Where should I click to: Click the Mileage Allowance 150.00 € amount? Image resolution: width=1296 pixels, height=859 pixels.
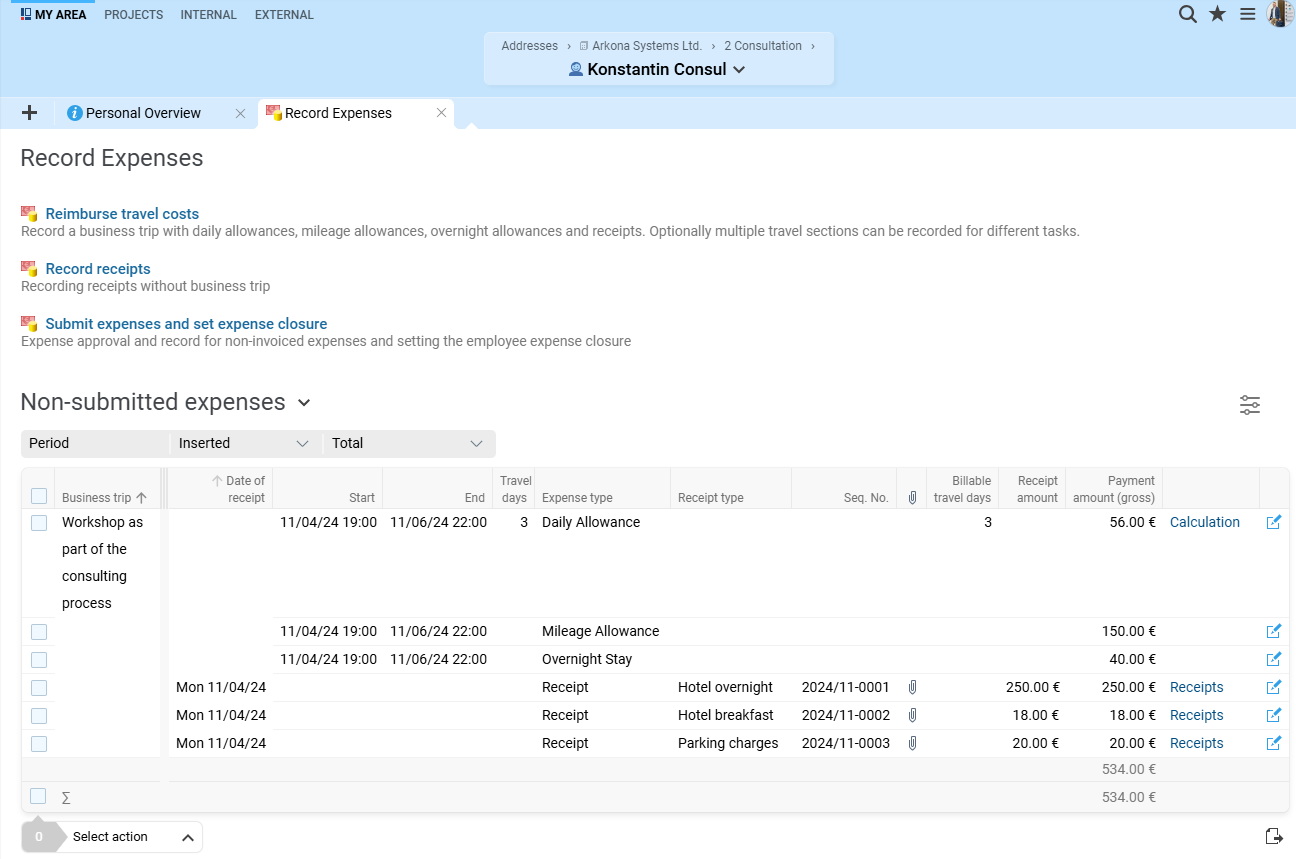pos(1128,631)
